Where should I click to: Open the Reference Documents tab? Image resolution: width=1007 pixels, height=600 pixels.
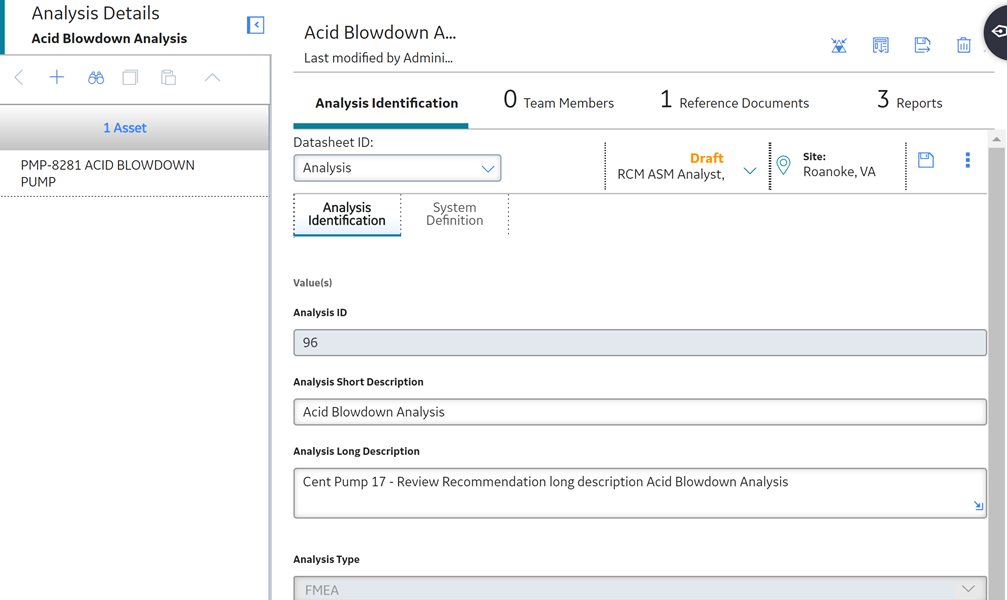[x=735, y=101]
